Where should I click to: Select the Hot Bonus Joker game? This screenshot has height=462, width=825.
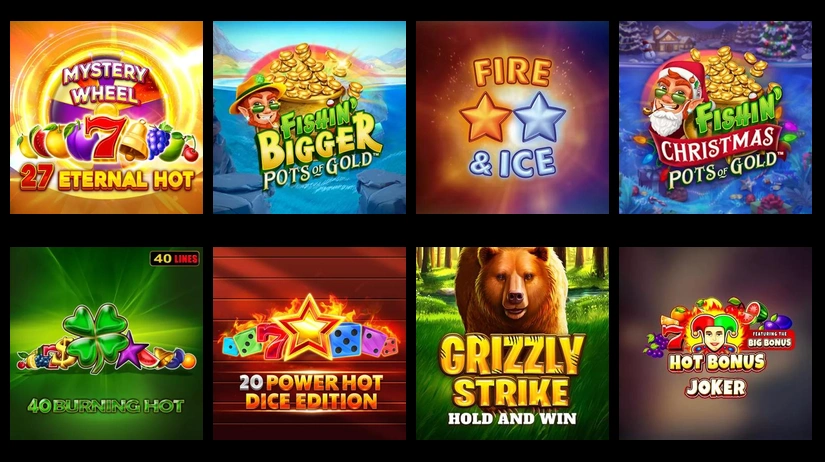pyautogui.click(x=716, y=344)
